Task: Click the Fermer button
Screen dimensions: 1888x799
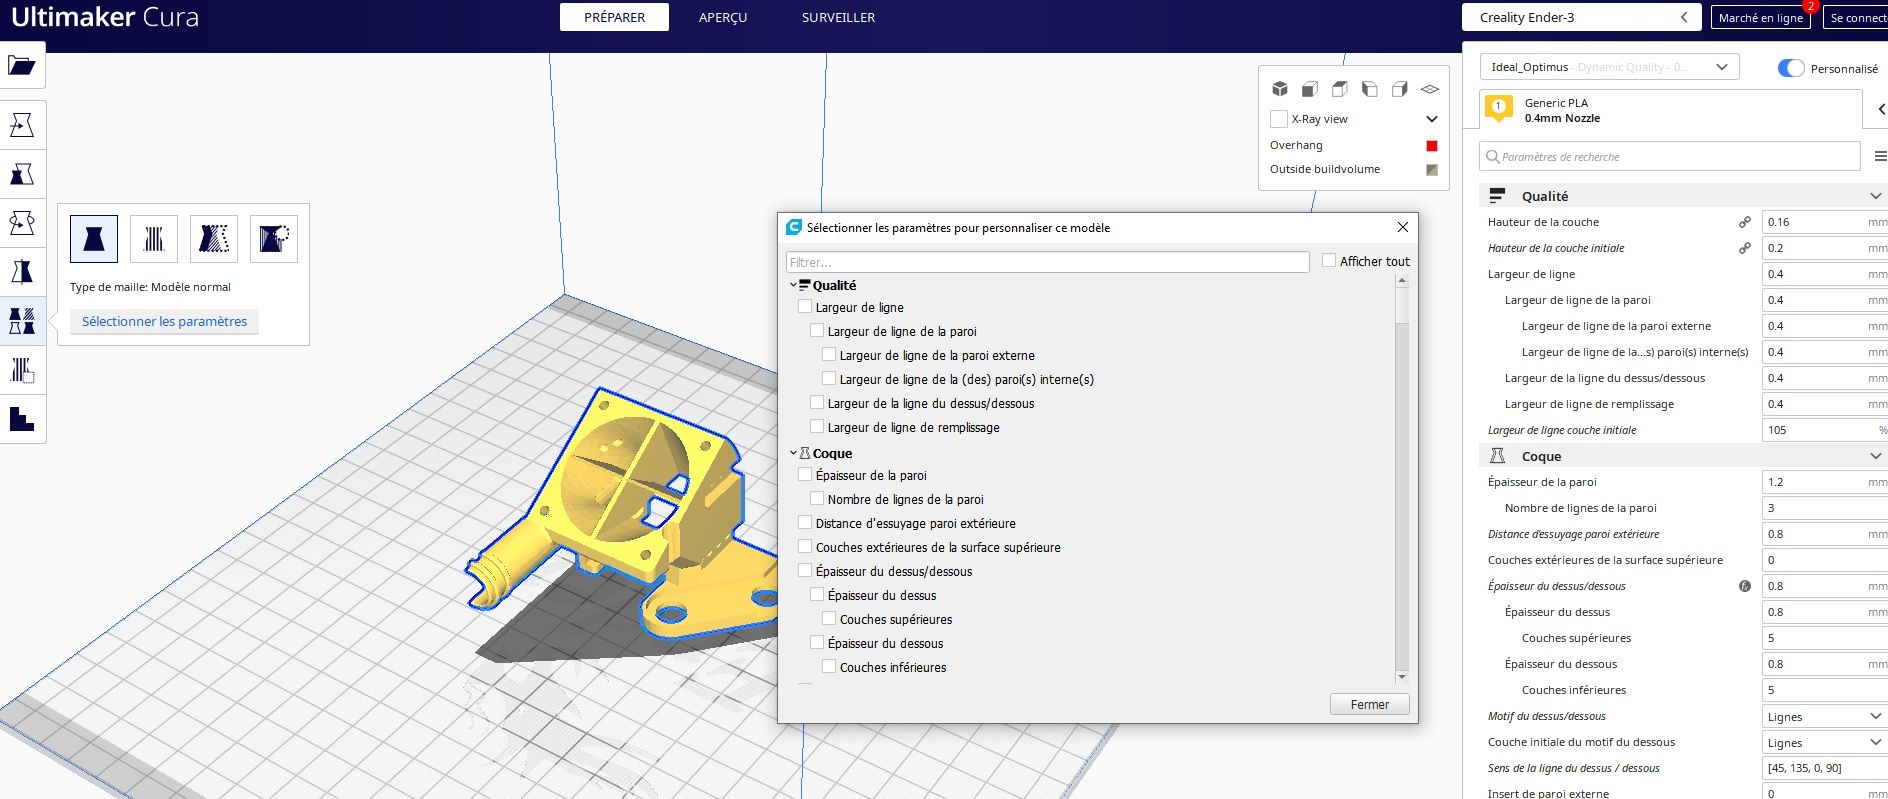Action: [x=1370, y=704]
